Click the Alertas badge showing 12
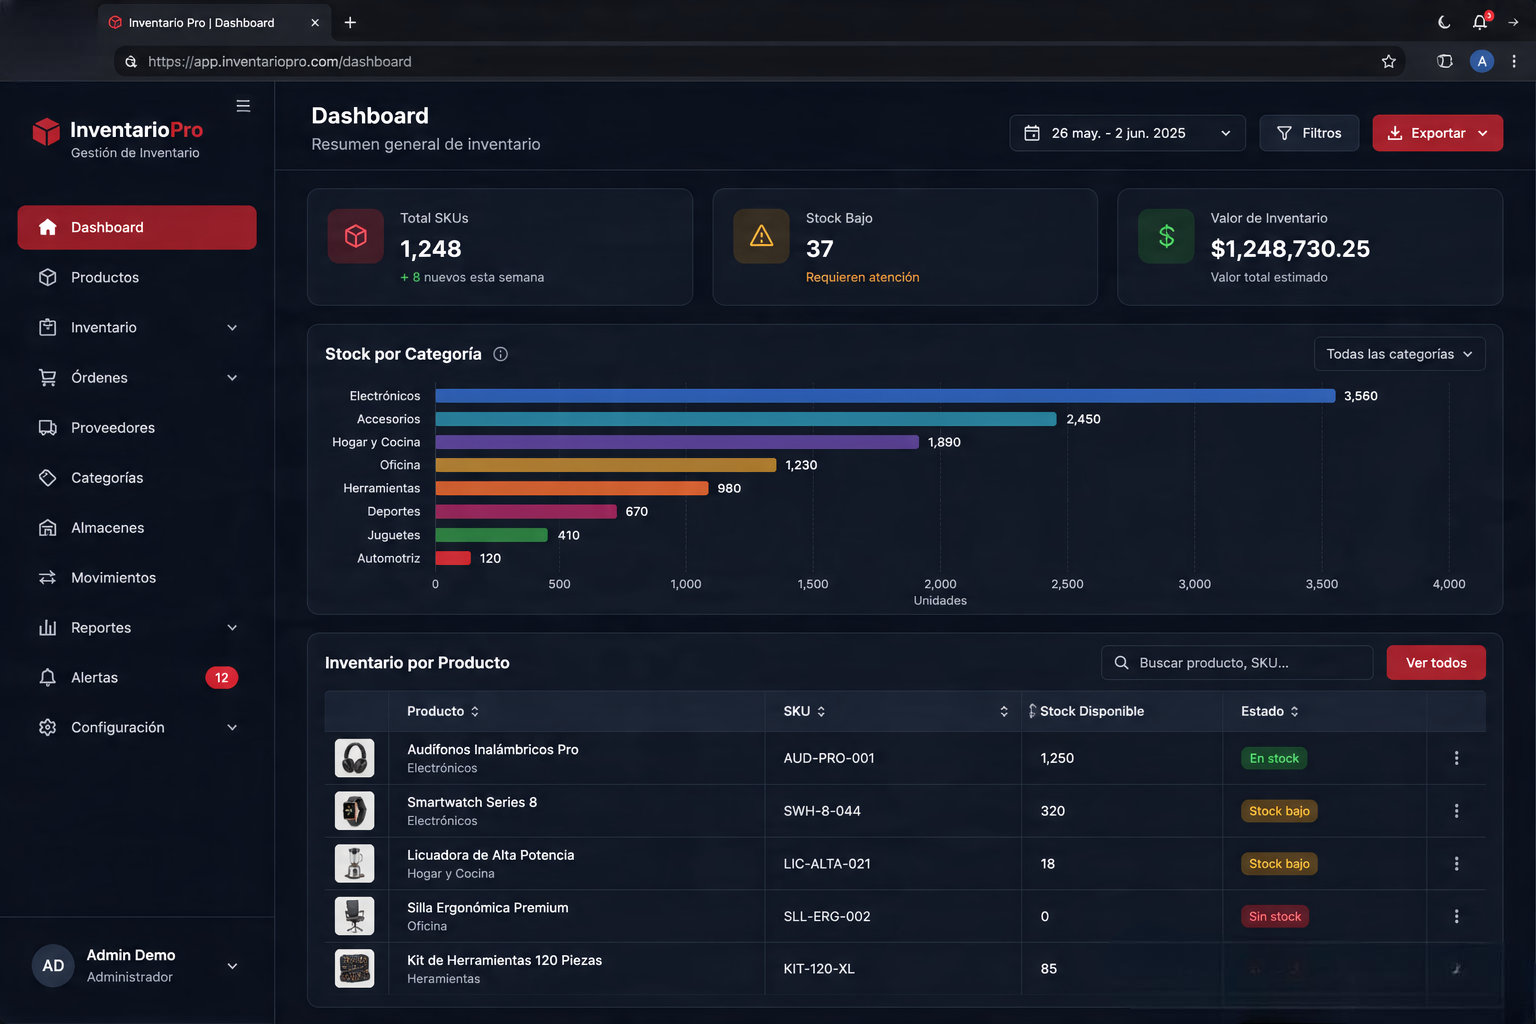Image resolution: width=1536 pixels, height=1024 pixels. point(221,678)
